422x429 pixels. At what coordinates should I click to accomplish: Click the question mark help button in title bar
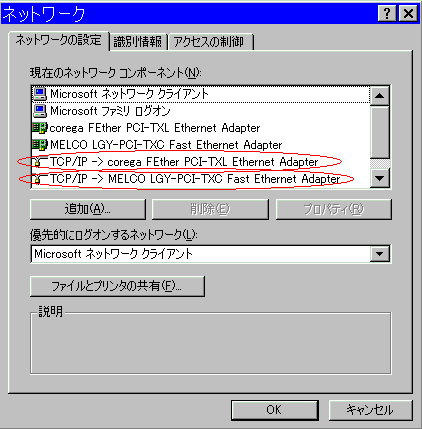(387, 14)
